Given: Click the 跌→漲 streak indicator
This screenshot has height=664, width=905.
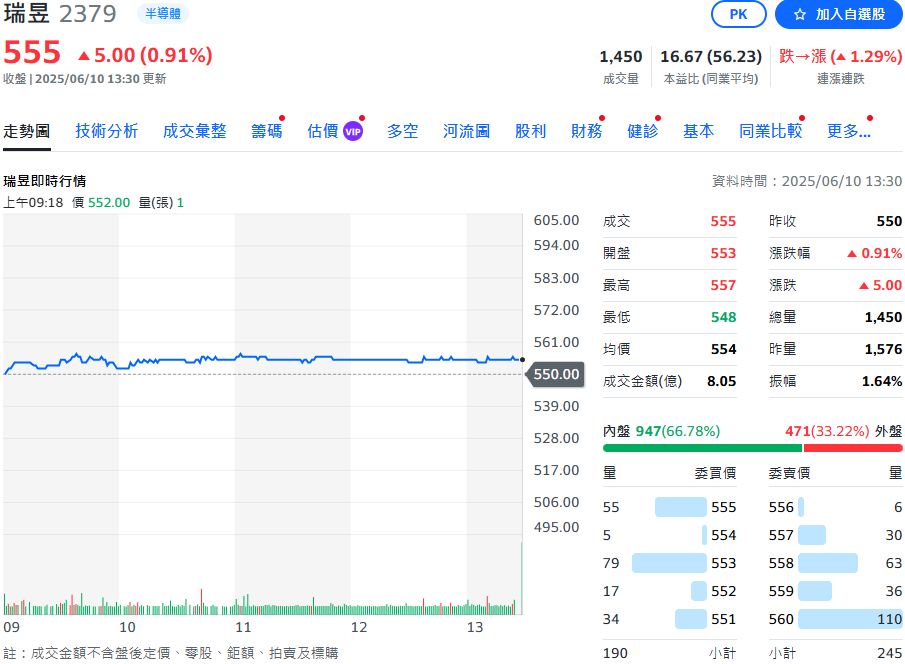Looking at the screenshot, I should click(840, 57).
